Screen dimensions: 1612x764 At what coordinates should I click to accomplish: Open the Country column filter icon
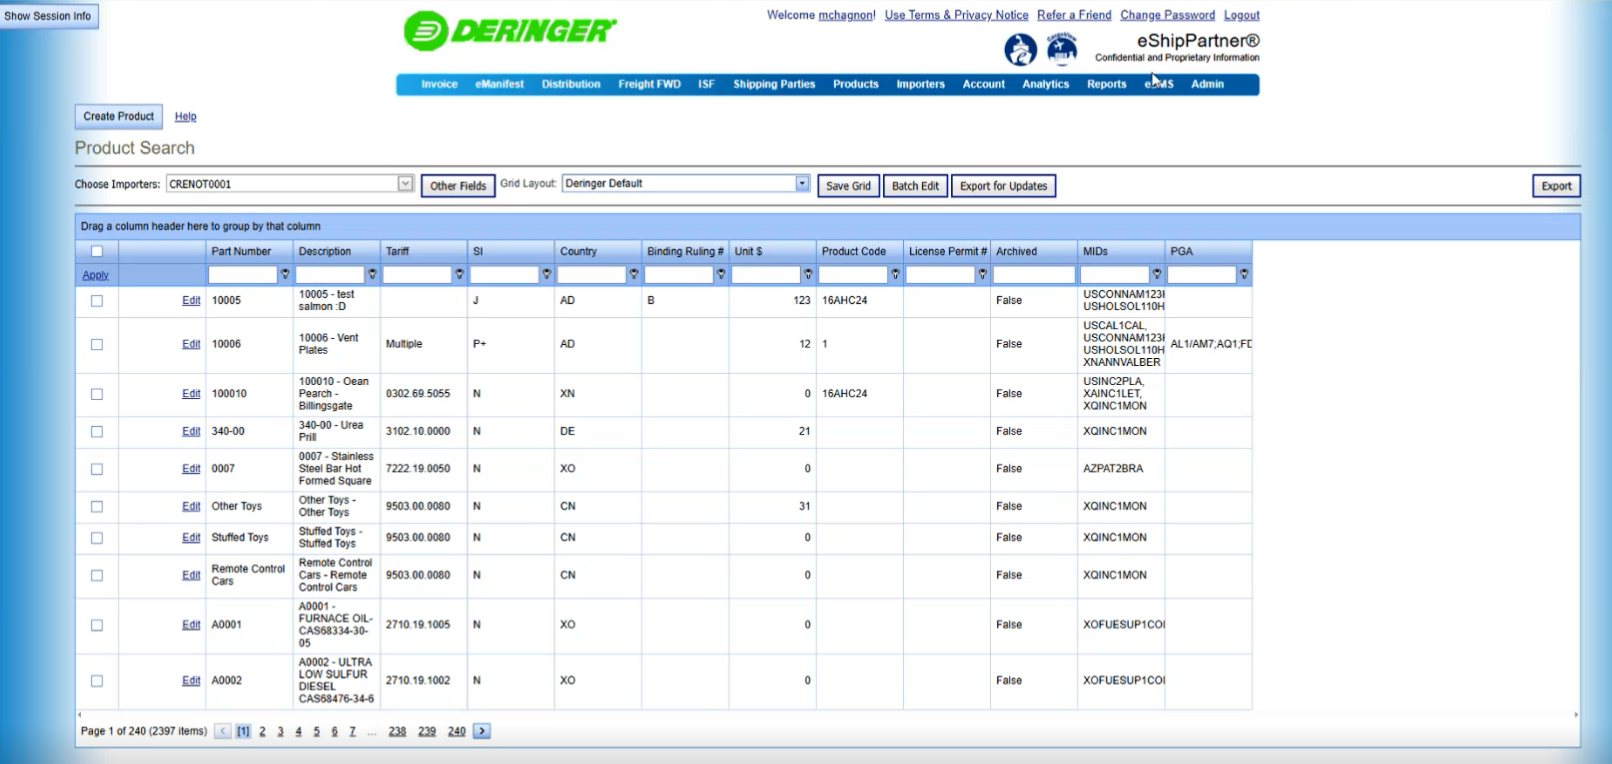(633, 274)
